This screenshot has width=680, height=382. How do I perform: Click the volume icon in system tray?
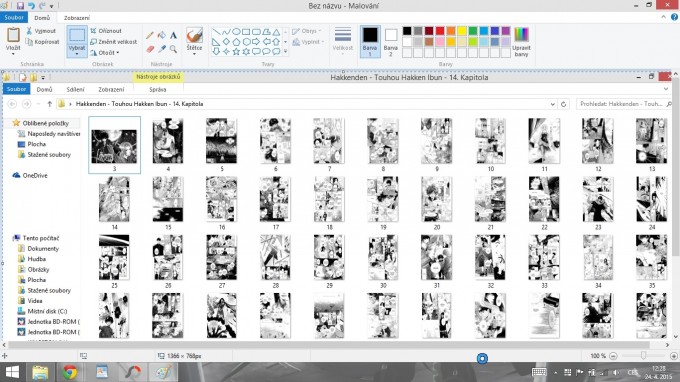[615, 372]
